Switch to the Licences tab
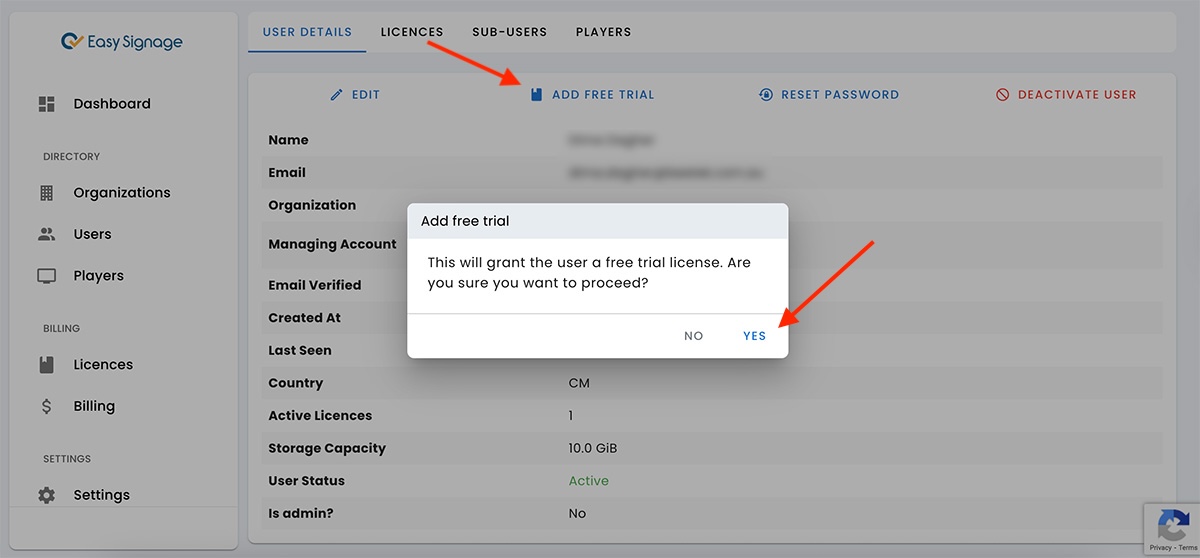 (412, 32)
